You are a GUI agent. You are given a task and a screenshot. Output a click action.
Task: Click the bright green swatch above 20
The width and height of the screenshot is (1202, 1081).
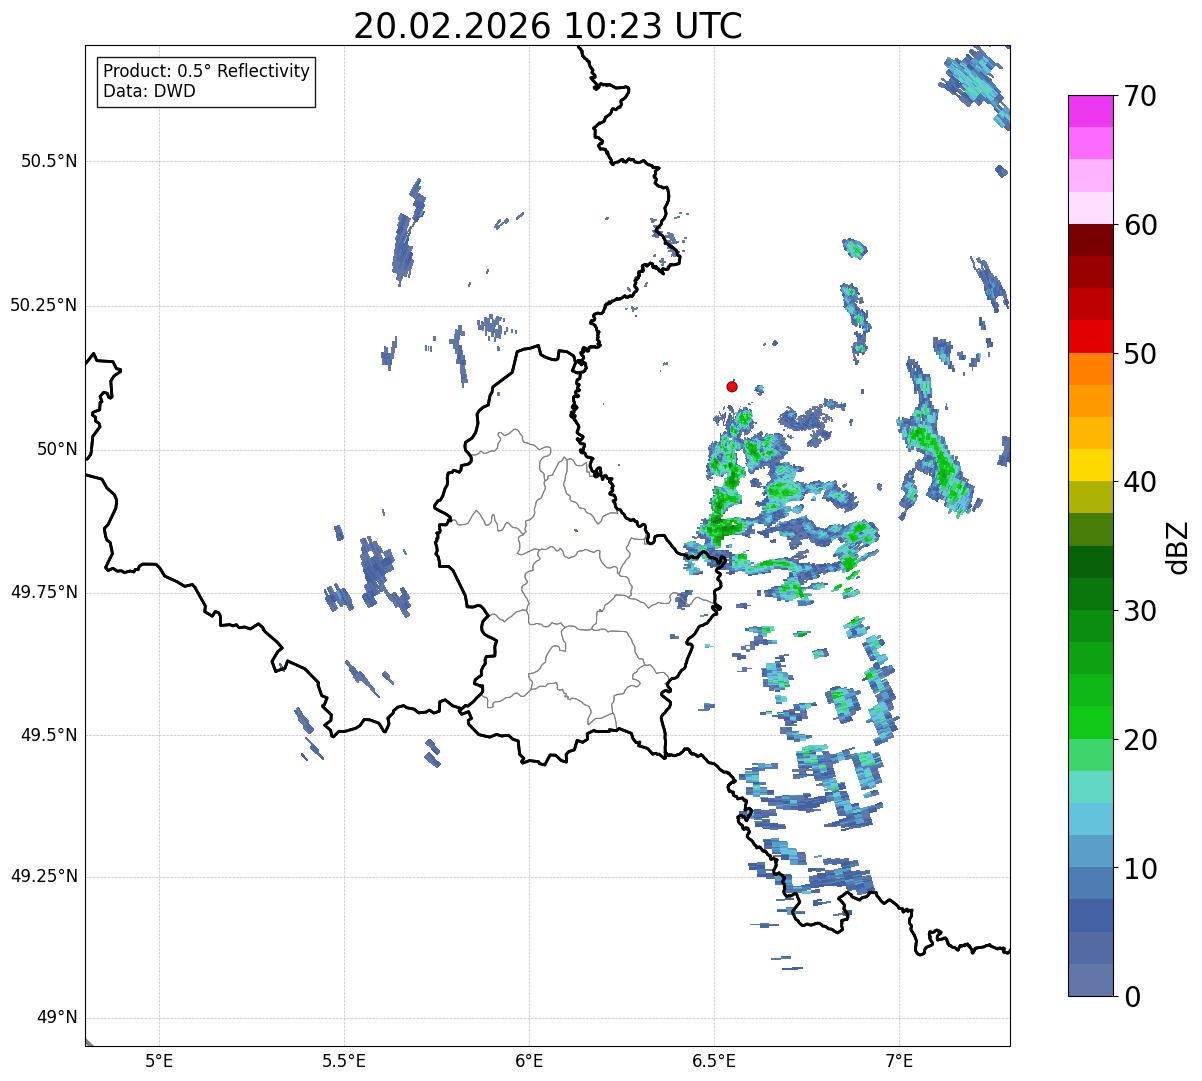pyautogui.click(x=1090, y=722)
